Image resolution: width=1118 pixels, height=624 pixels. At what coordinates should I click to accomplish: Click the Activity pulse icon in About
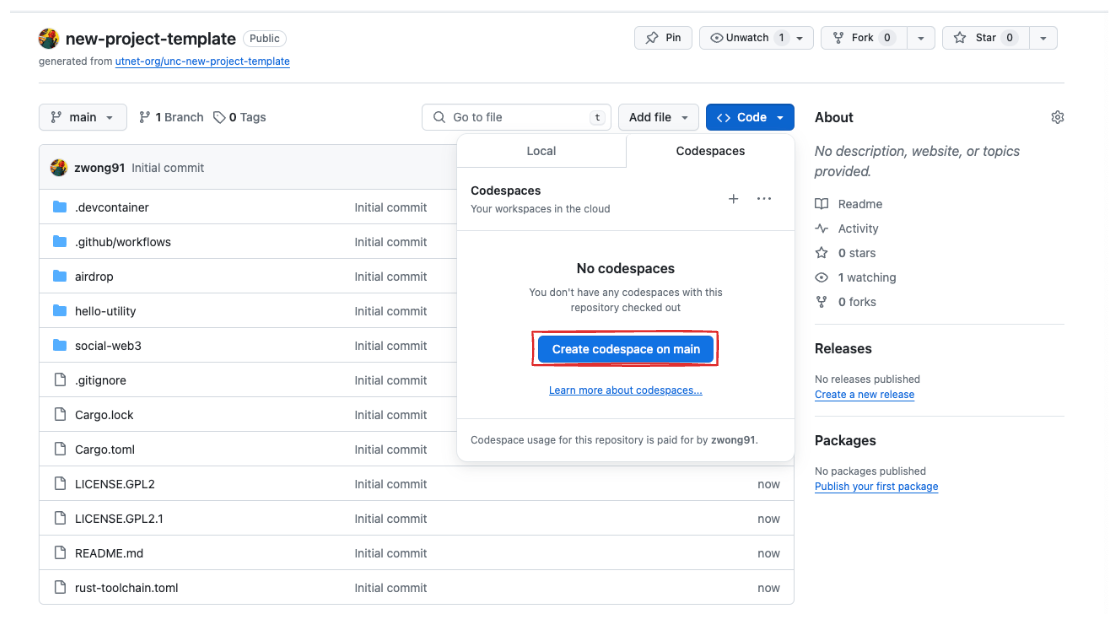point(821,228)
